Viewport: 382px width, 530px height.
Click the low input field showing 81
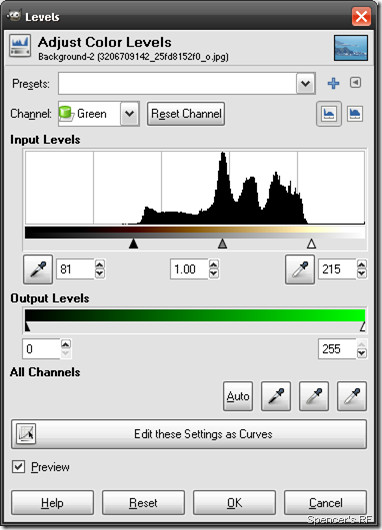75,269
